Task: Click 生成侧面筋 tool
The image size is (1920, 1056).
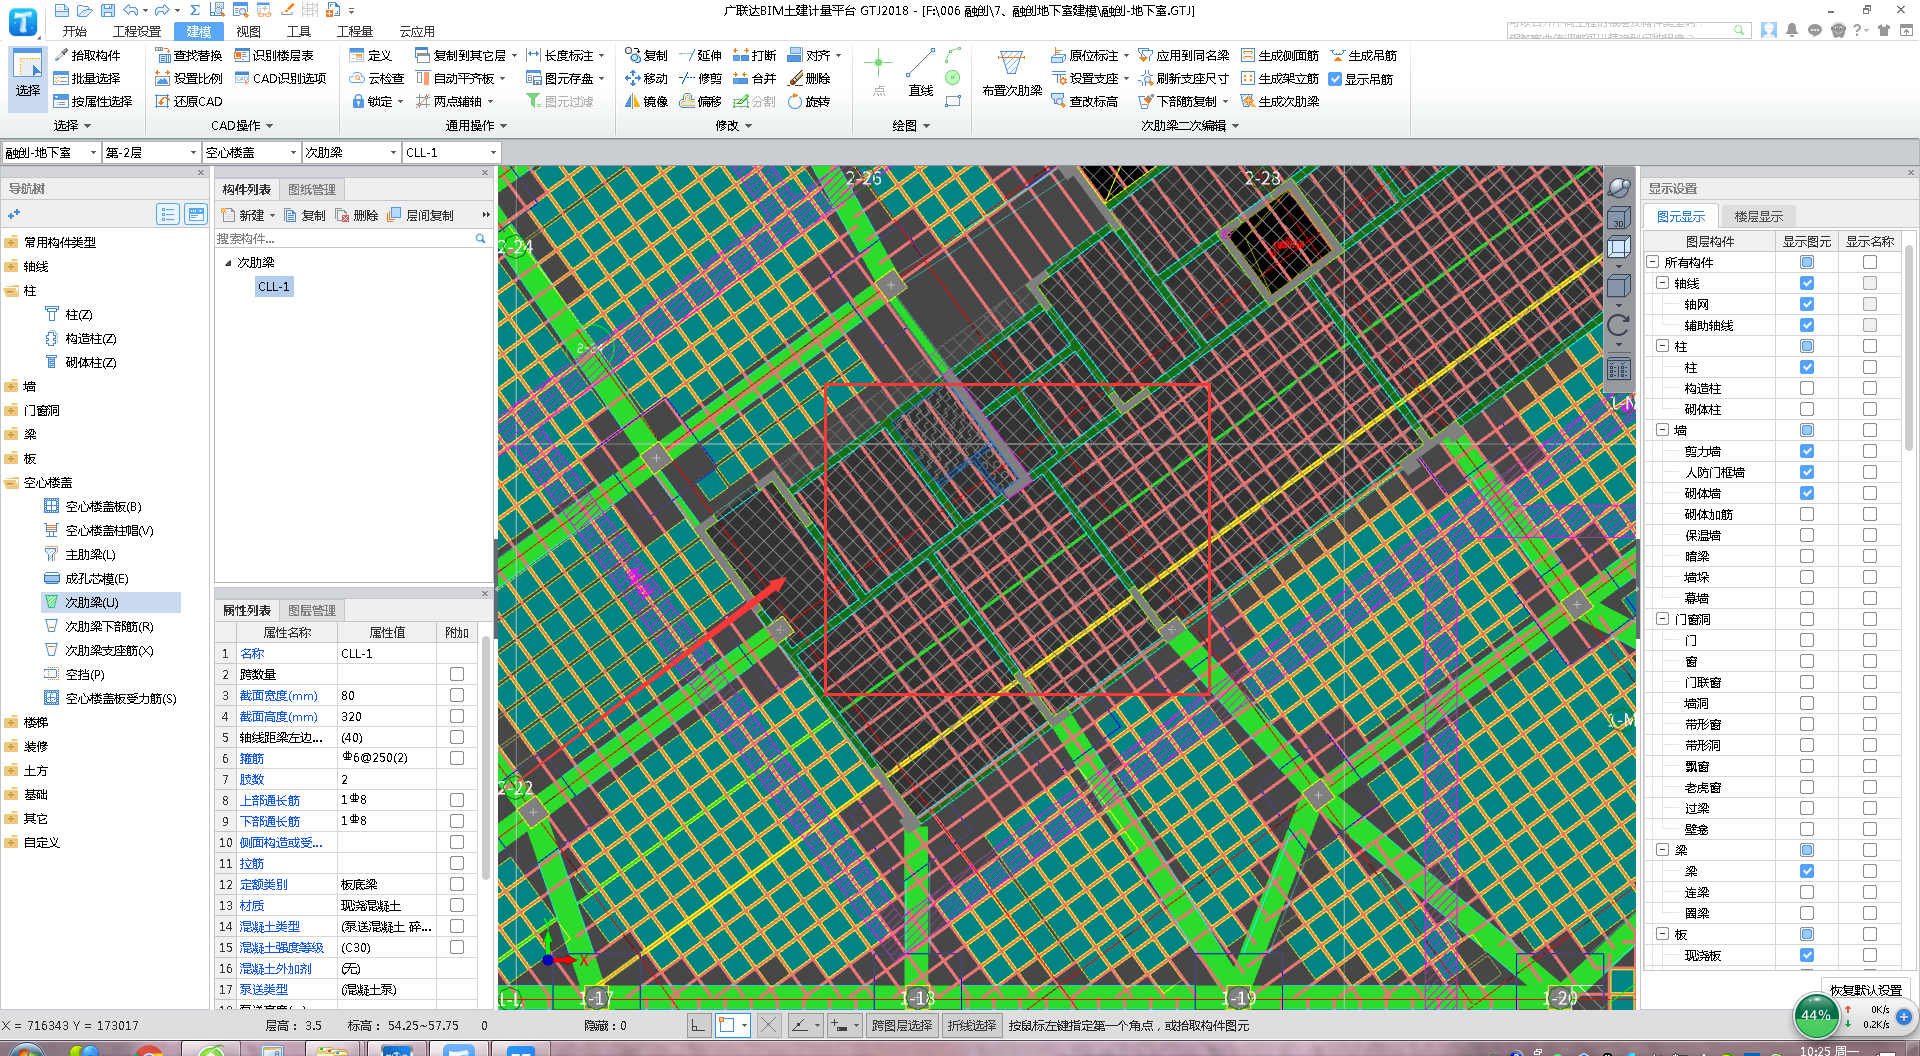Action: 1279,55
